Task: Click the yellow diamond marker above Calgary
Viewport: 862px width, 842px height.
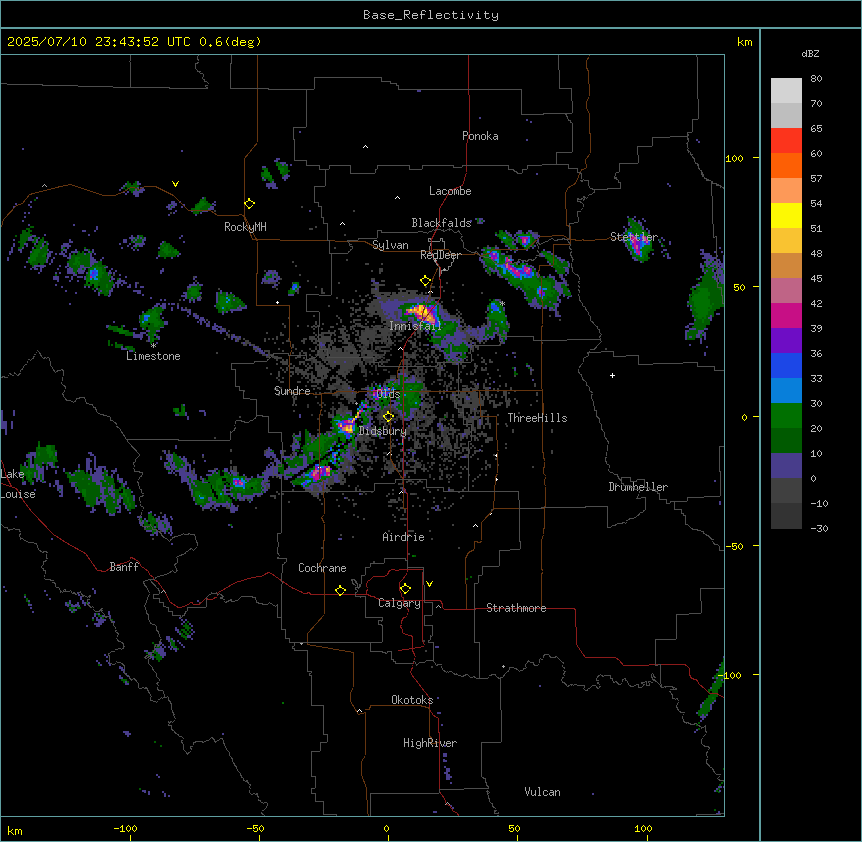Action: tap(405, 589)
